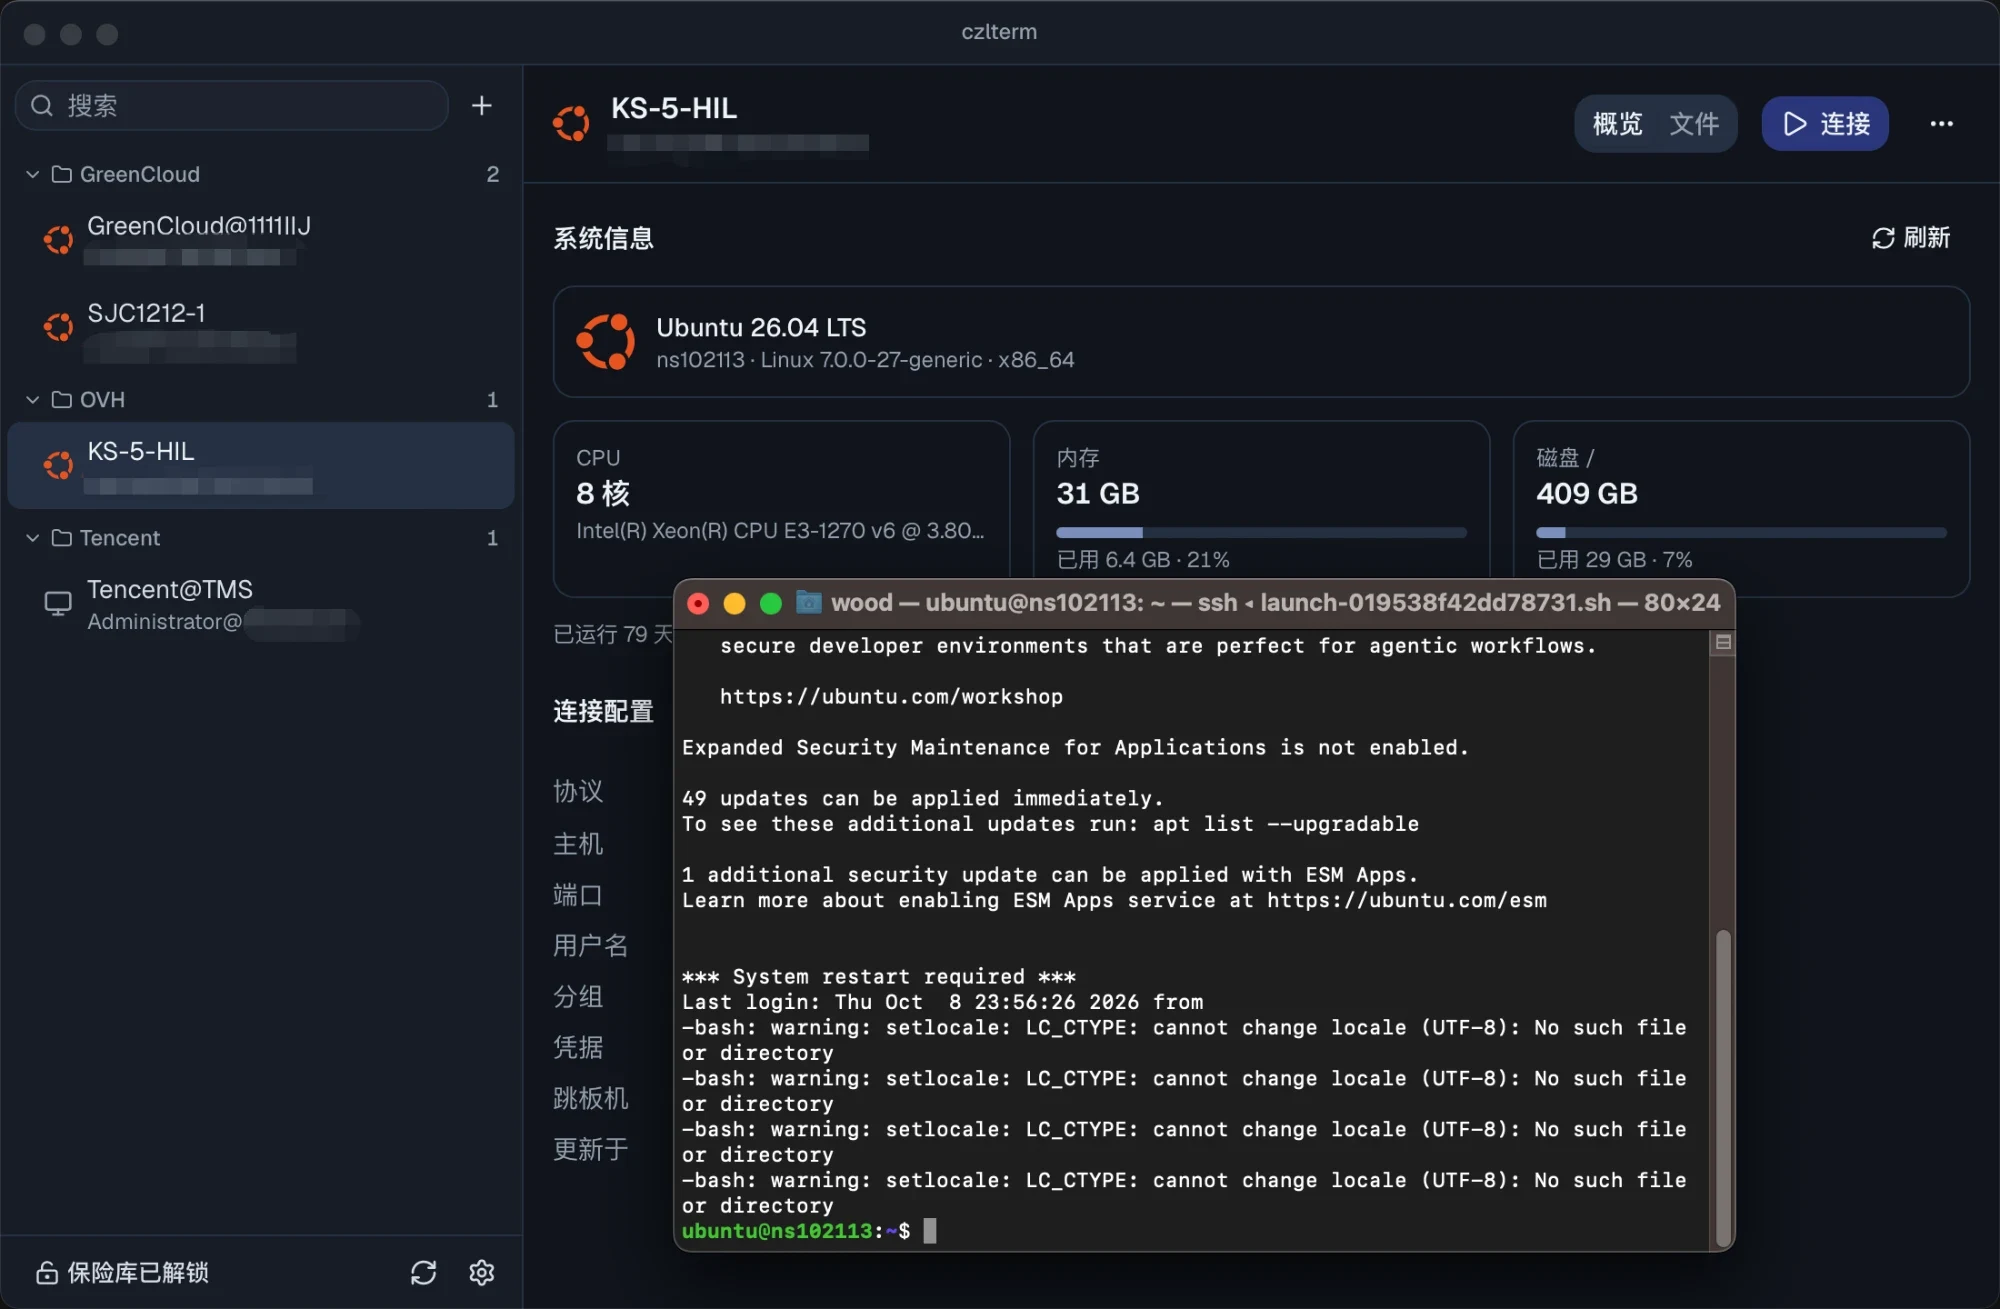The height and width of the screenshot is (1309, 2000).
Task: Click the 刷新 refresh button
Action: click(1911, 238)
